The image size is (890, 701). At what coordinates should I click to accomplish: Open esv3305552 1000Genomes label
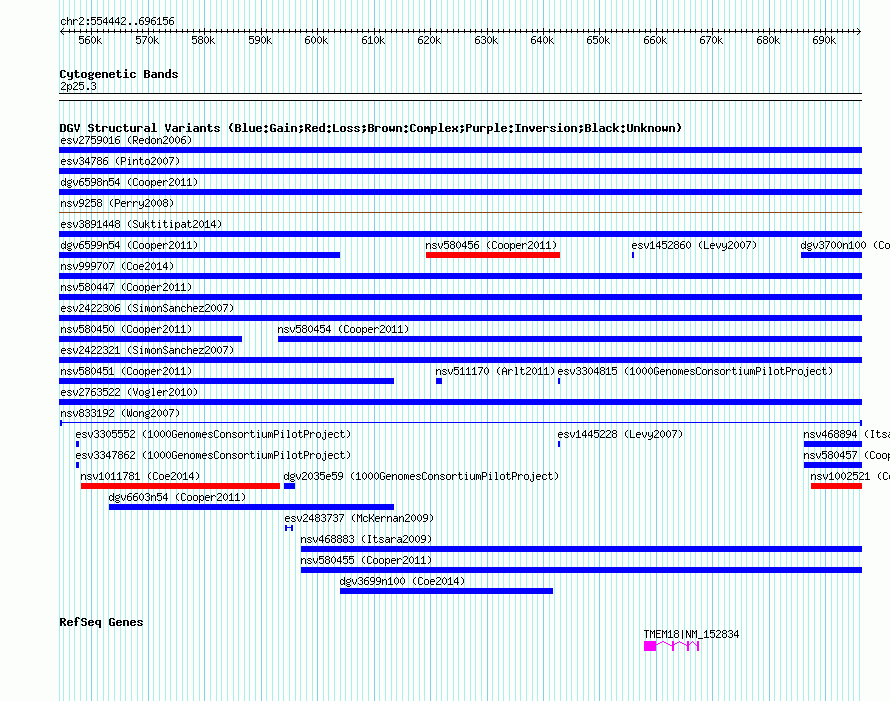click(213, 434)
